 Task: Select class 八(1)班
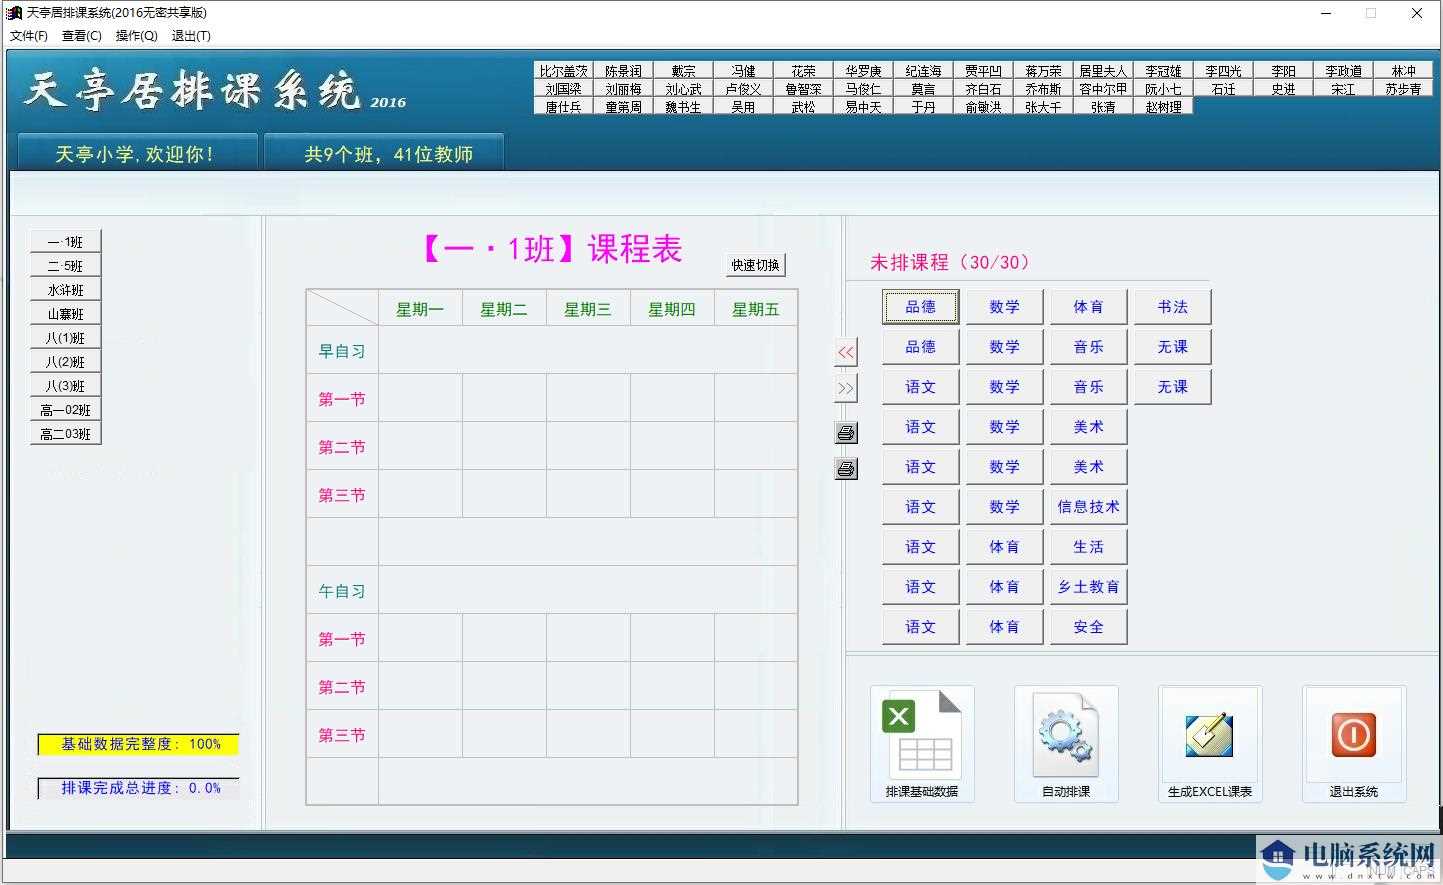click(66, 338)
